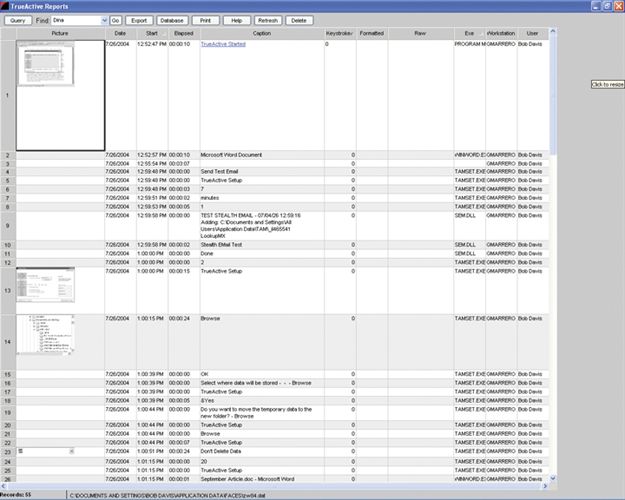Click the Keystrokes column header
Image resolution: width=625 pixels, height=500 pixels.
[x=341, y=33]
